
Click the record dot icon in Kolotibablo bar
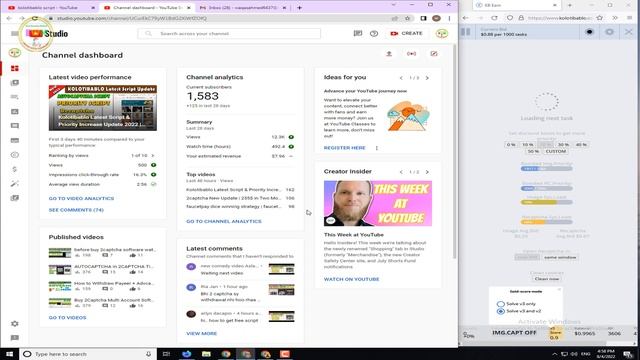click(589, 32)
